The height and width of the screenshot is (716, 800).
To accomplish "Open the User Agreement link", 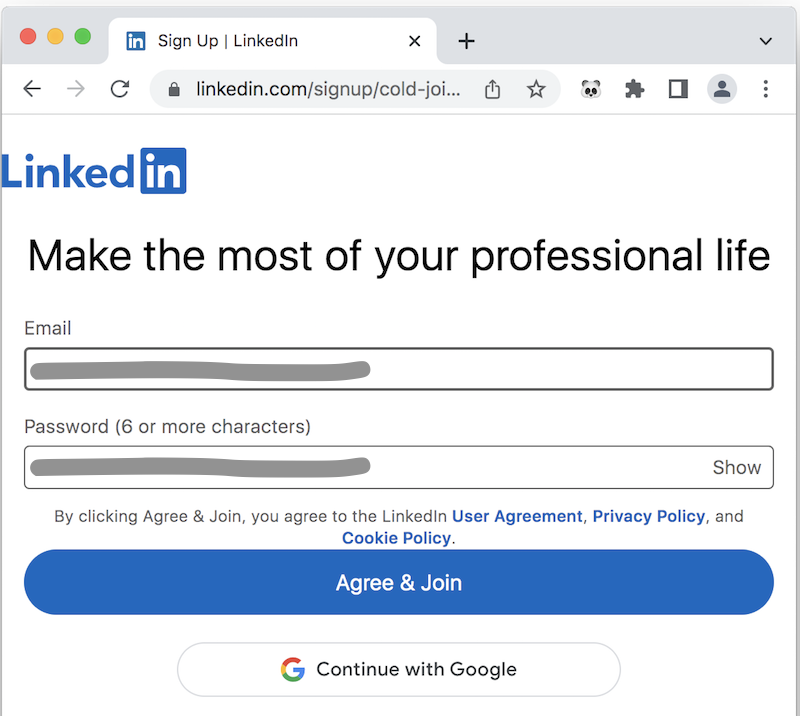I will click(516, 516).
